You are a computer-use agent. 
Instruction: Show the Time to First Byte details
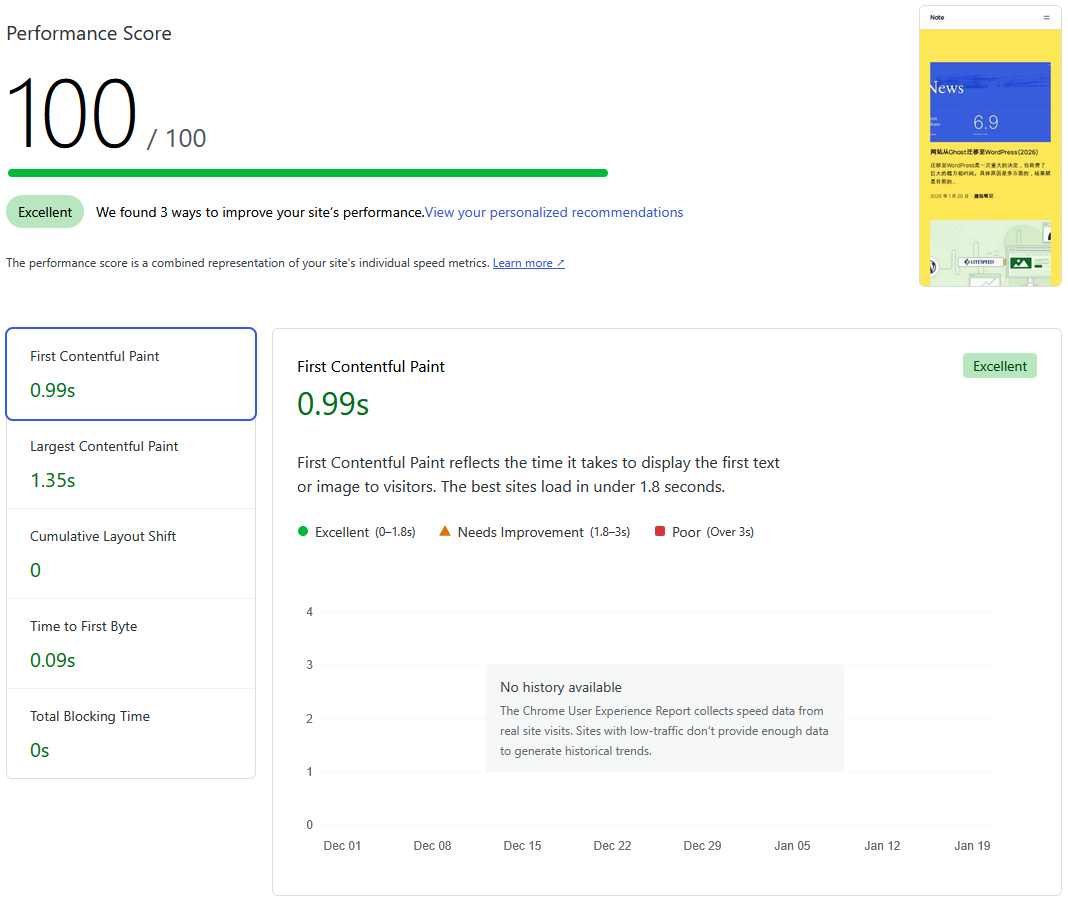point(130,644)
